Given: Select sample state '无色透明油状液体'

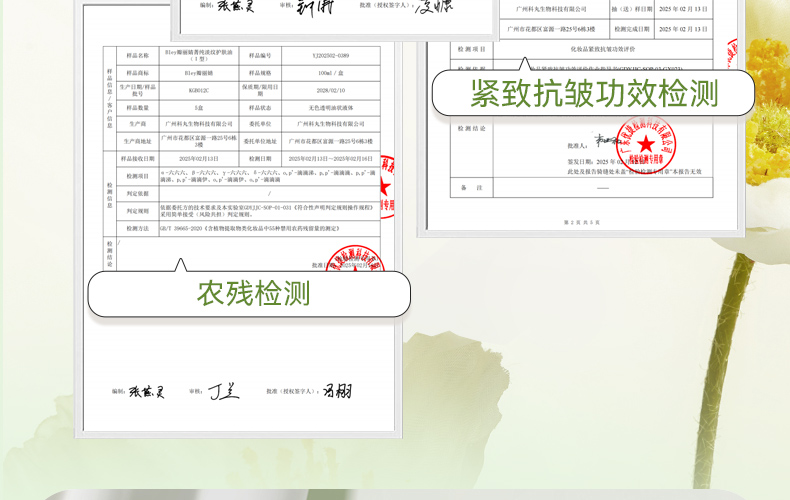Looking at the screenshot, I should coord(331,108).
